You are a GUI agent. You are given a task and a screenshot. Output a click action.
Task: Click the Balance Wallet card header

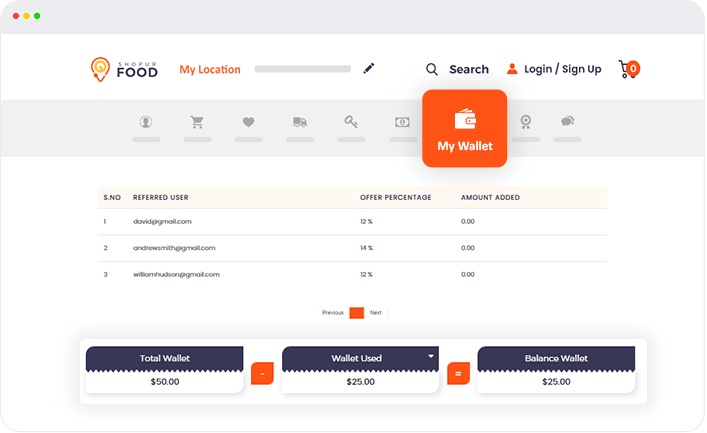556,359
